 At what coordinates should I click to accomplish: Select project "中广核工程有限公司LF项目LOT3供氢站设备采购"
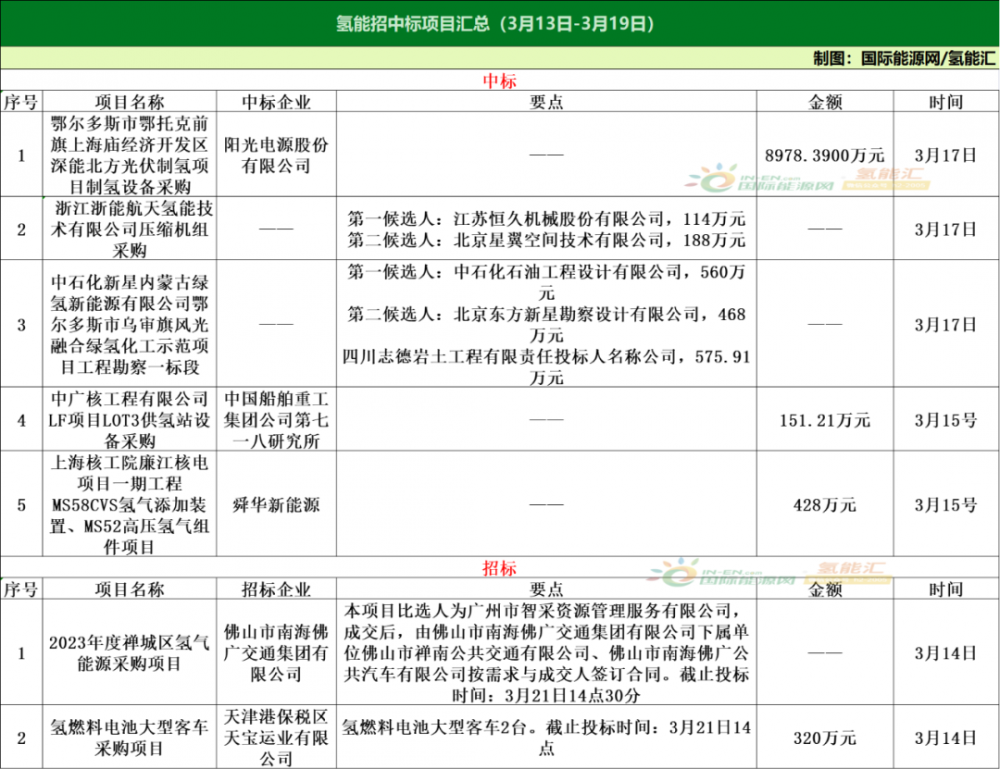pyautogui.click(x=129, y=420)
